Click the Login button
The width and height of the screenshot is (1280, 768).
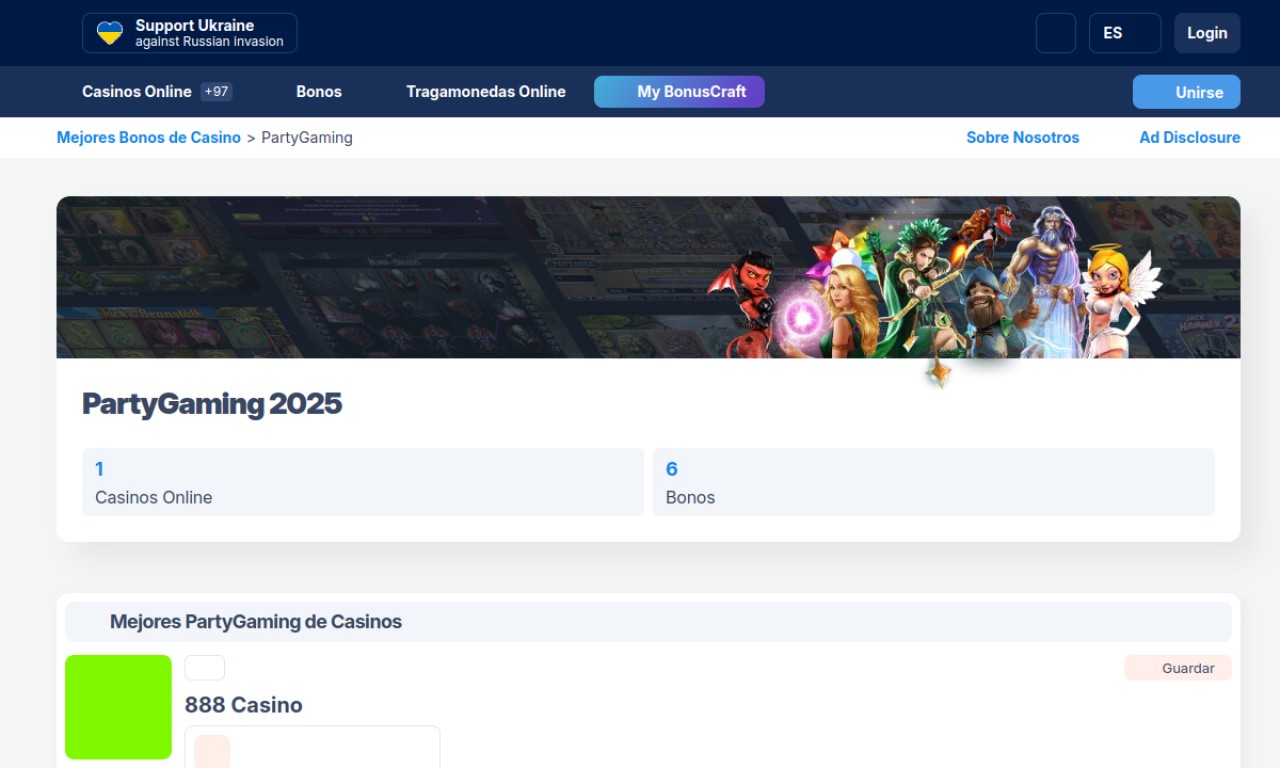[x=1207, y=33]
